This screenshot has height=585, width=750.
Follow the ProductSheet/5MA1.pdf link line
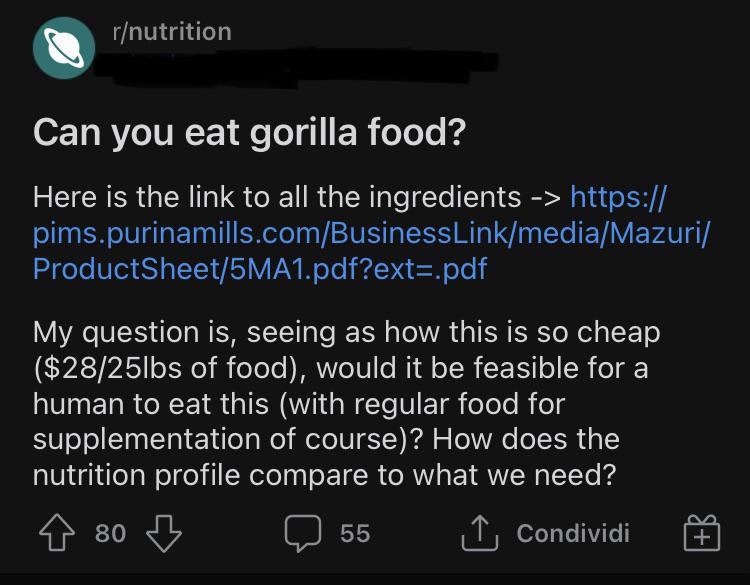(260, 270)
